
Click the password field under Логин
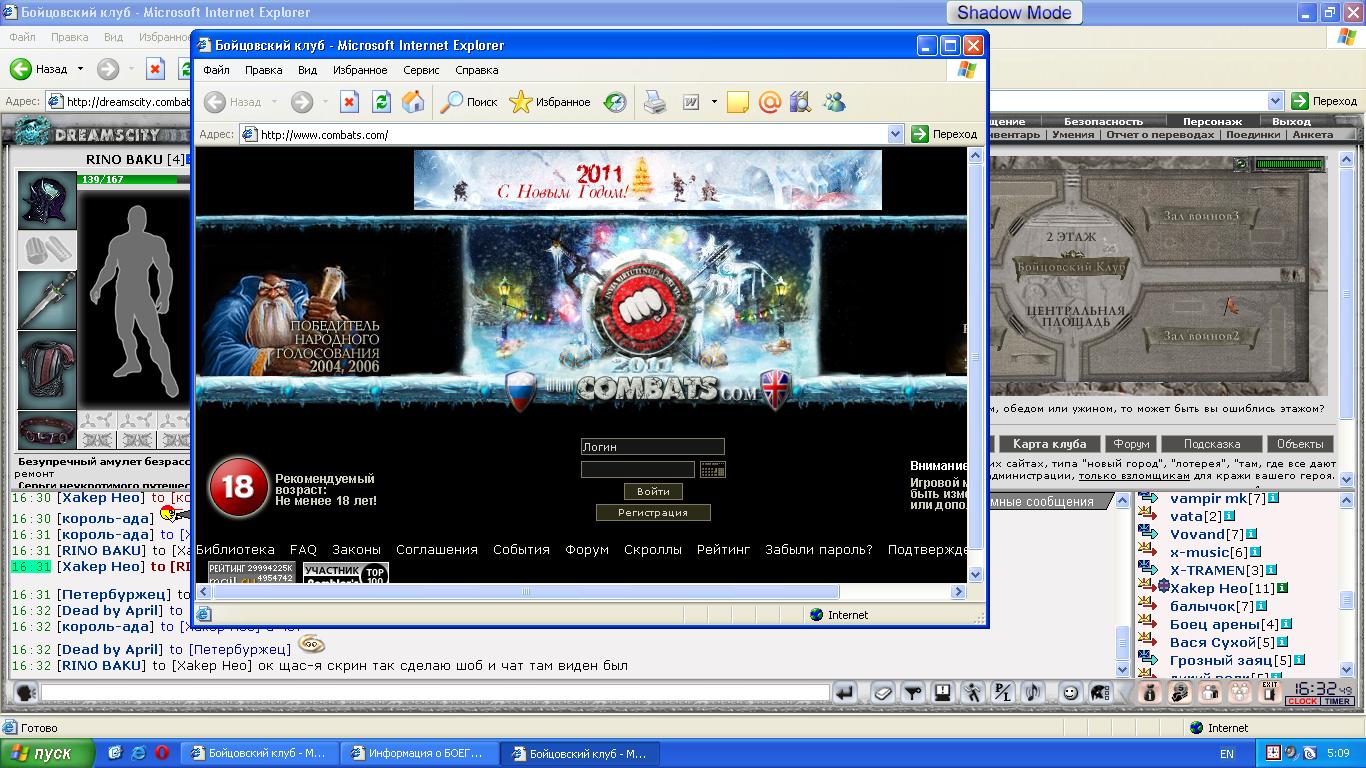pyautogui.click(x=637, y=469)
